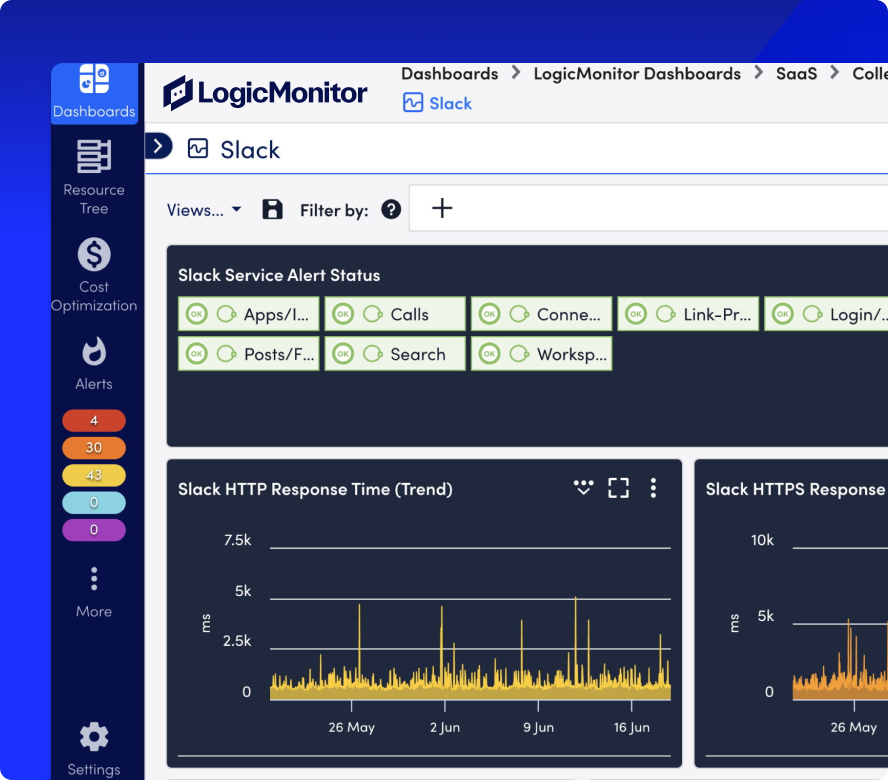Viewport: 888px width, 780px height.
Task: Open the Link-Pr... service status tile
Action: coord(688,314)
